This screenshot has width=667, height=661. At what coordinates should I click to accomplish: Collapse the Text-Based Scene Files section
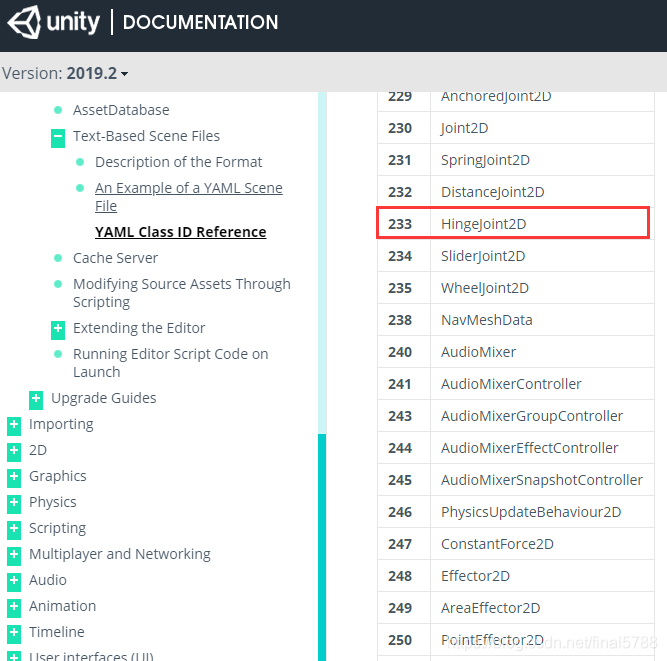point(58,138)
